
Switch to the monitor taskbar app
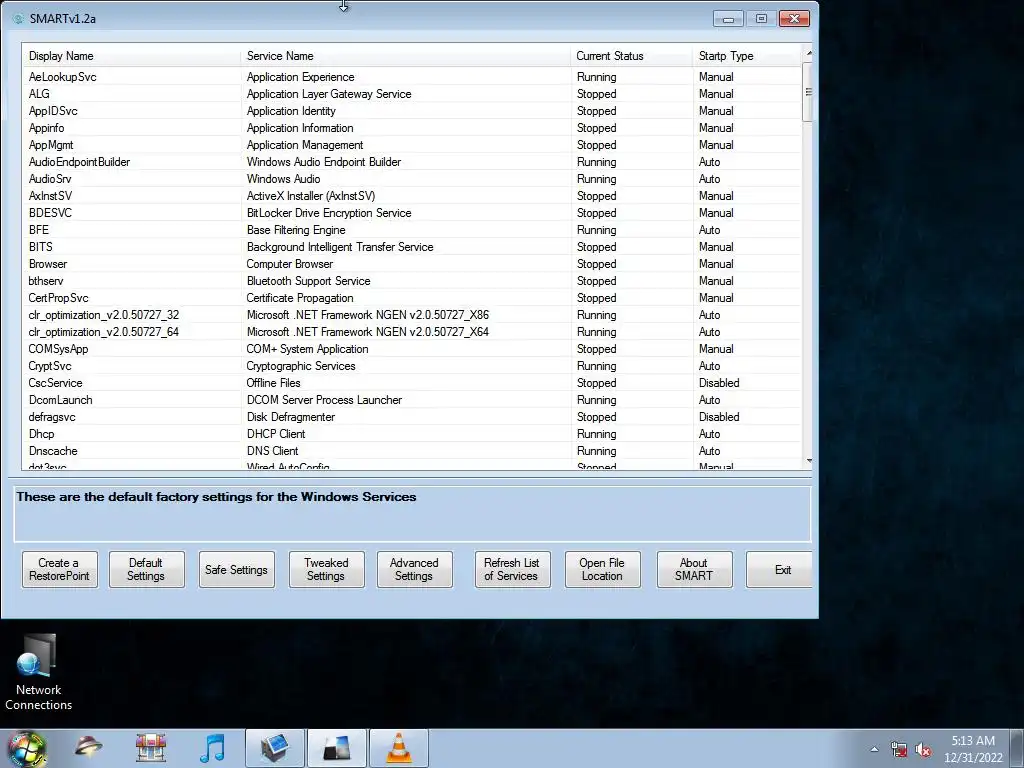pyautogui.click(x=274, y=748)
